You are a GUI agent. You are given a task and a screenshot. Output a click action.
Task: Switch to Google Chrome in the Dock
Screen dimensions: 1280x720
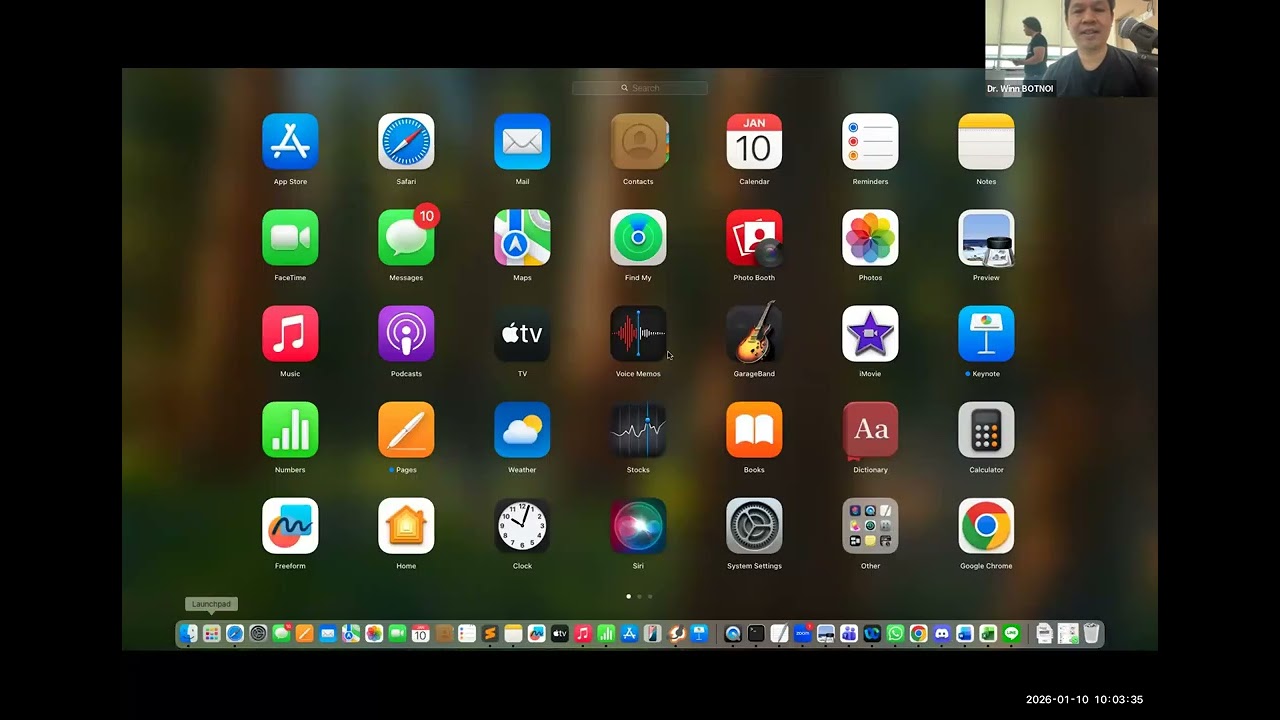pos(918,633)
